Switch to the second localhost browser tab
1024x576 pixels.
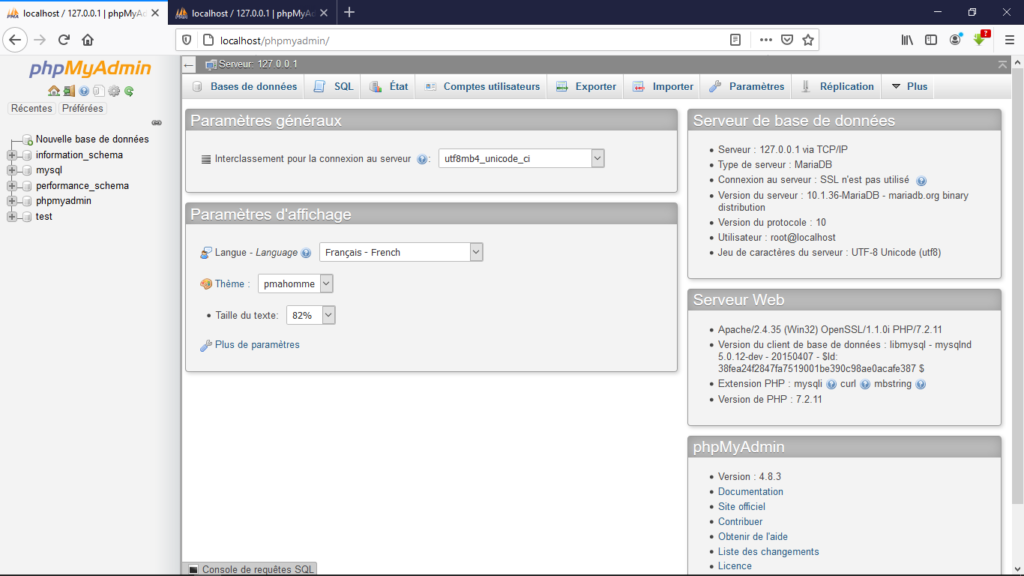click(x=251, y=13)
